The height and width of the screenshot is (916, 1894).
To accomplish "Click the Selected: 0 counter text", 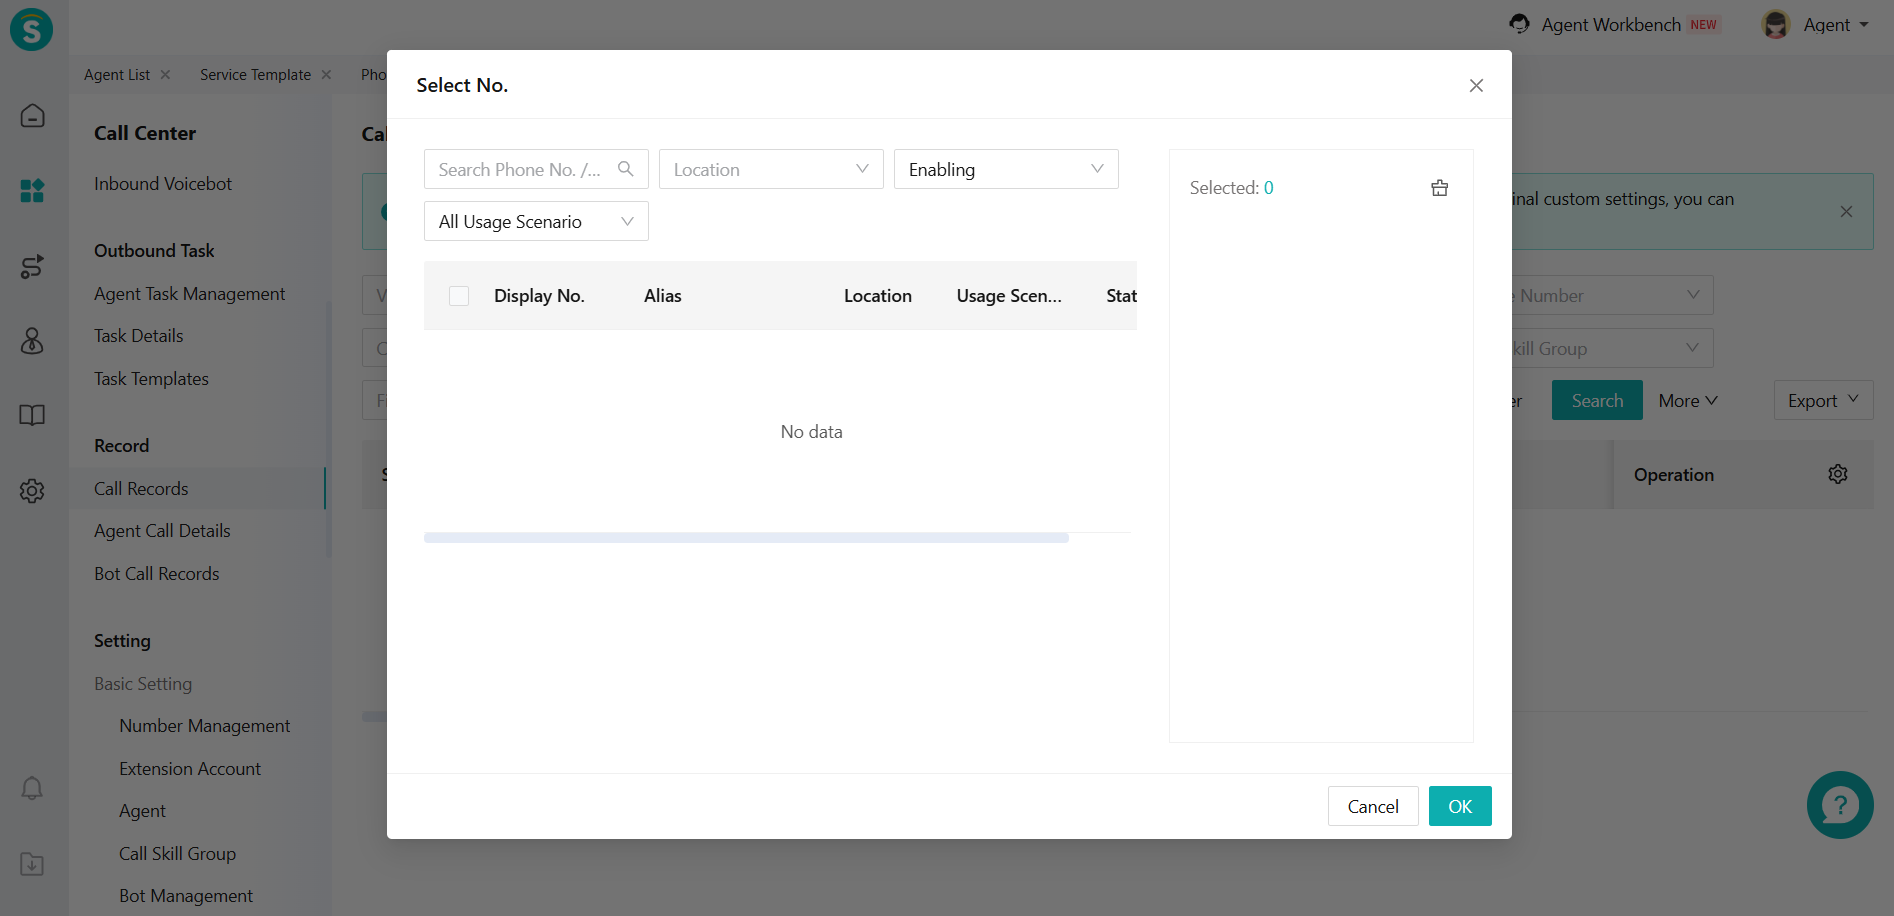I will click(1232, 188).
